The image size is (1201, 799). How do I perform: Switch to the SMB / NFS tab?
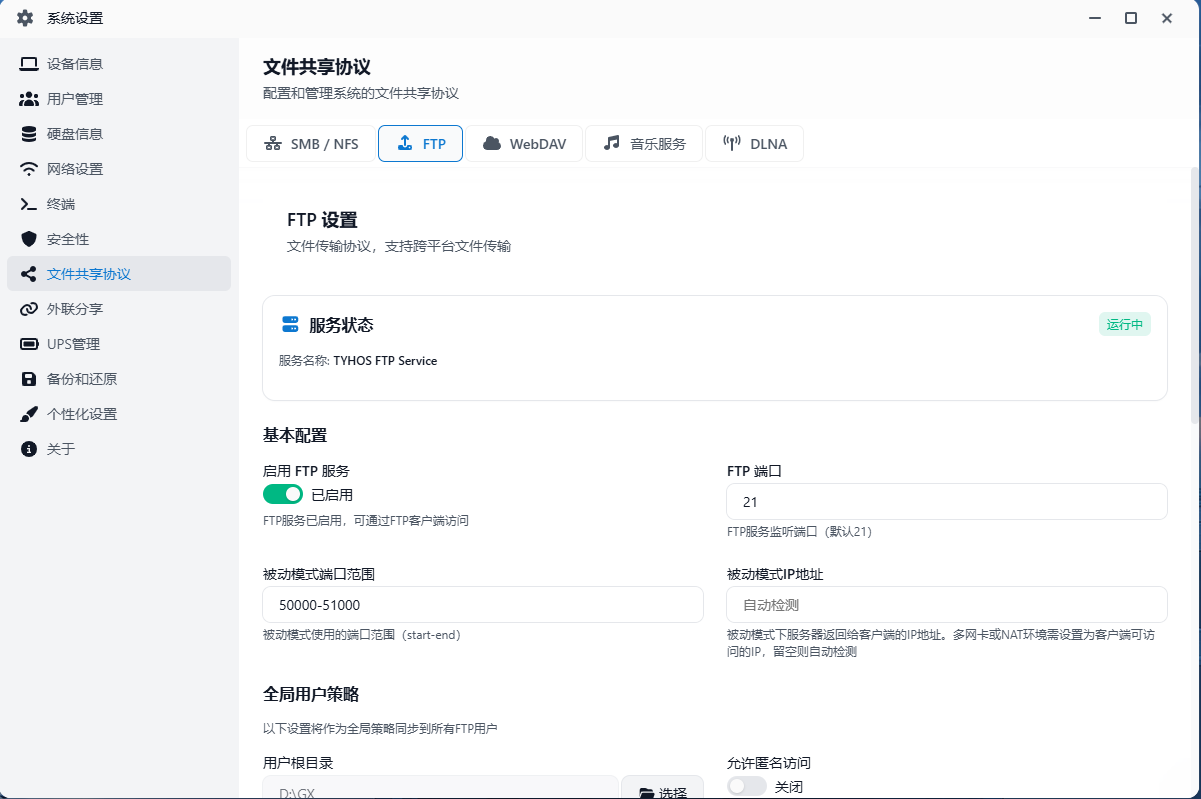coord(310,144)
